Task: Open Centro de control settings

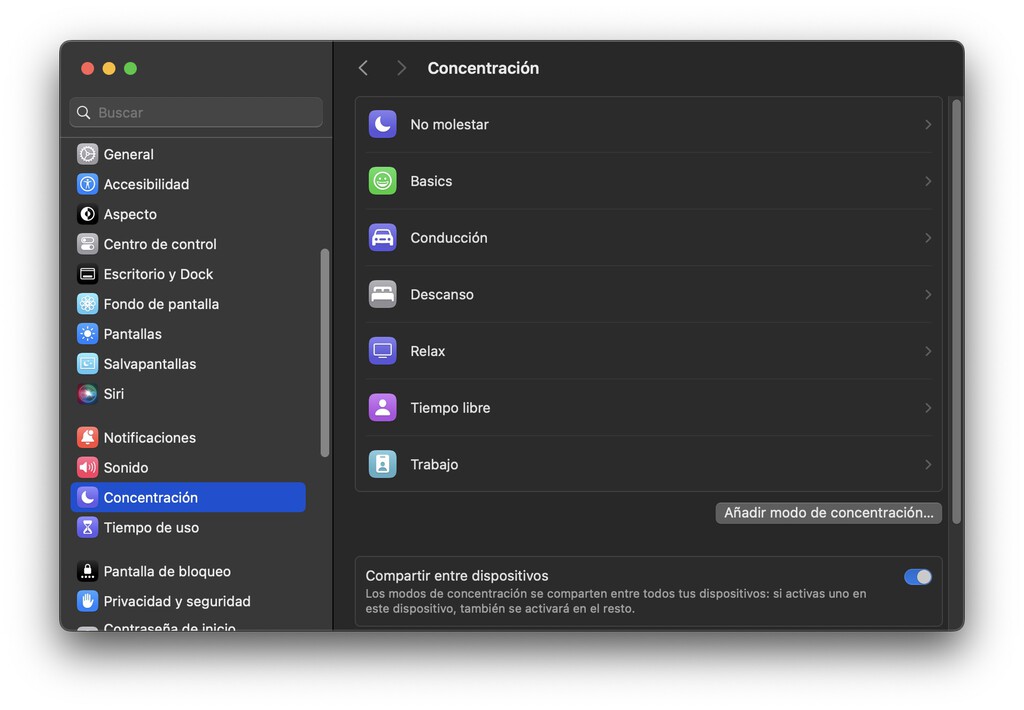Action: (x=160, y=244)
